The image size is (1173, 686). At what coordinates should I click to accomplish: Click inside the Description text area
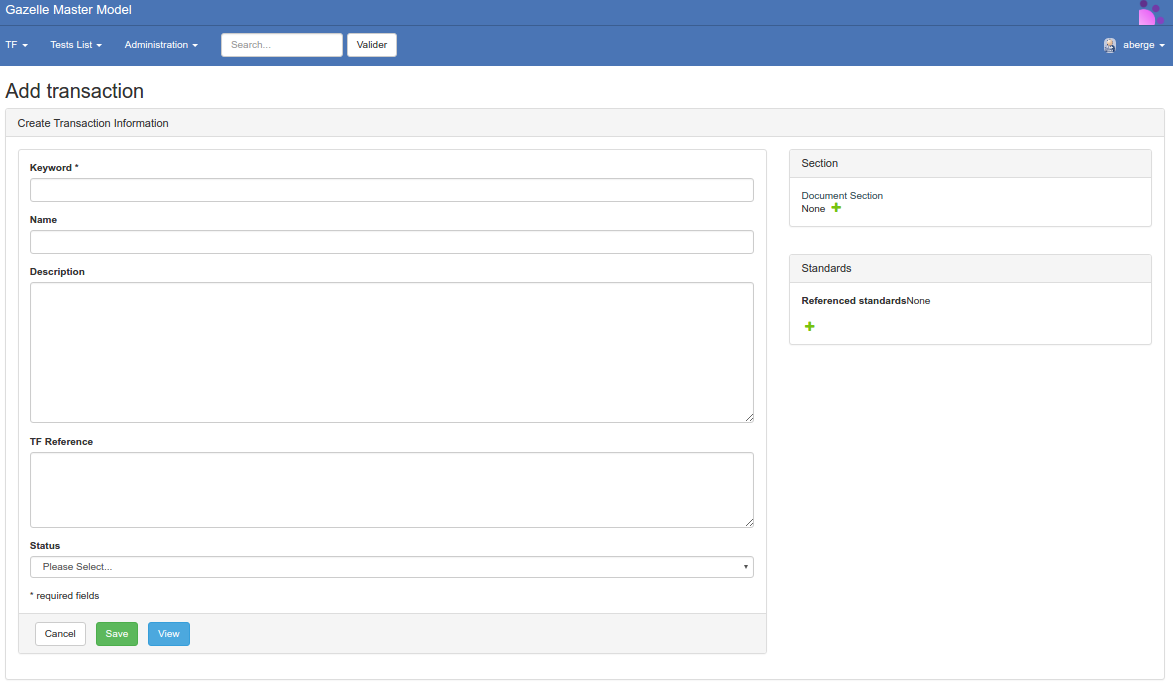pyautogui.click(x=391, y=352)
